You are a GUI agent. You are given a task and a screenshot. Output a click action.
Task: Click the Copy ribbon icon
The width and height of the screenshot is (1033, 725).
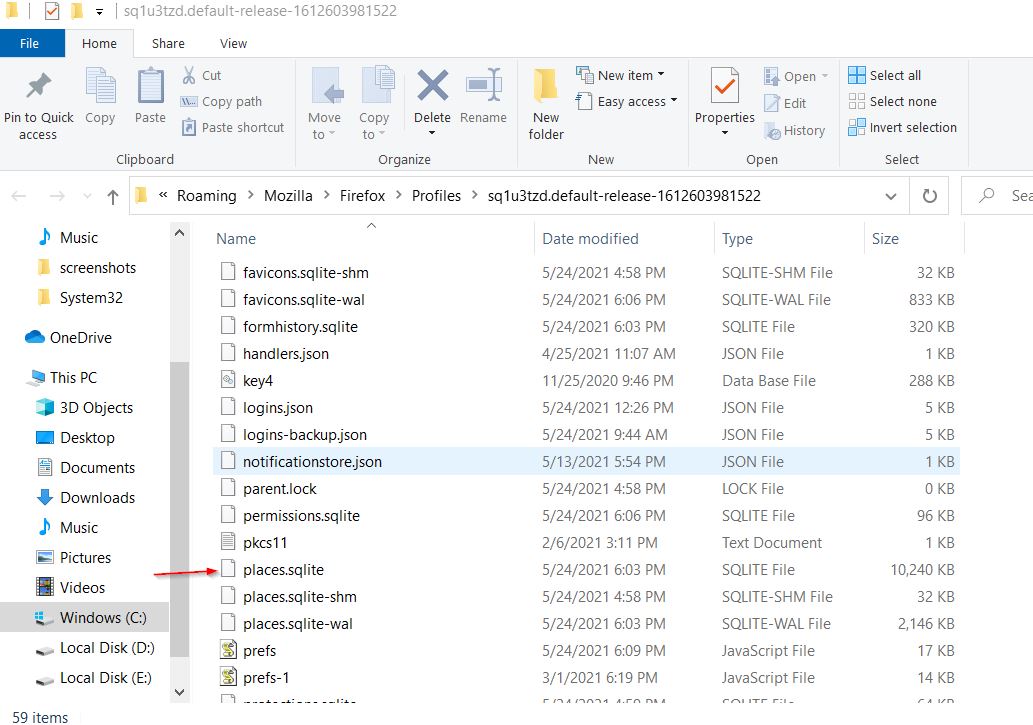coord(100,86)
